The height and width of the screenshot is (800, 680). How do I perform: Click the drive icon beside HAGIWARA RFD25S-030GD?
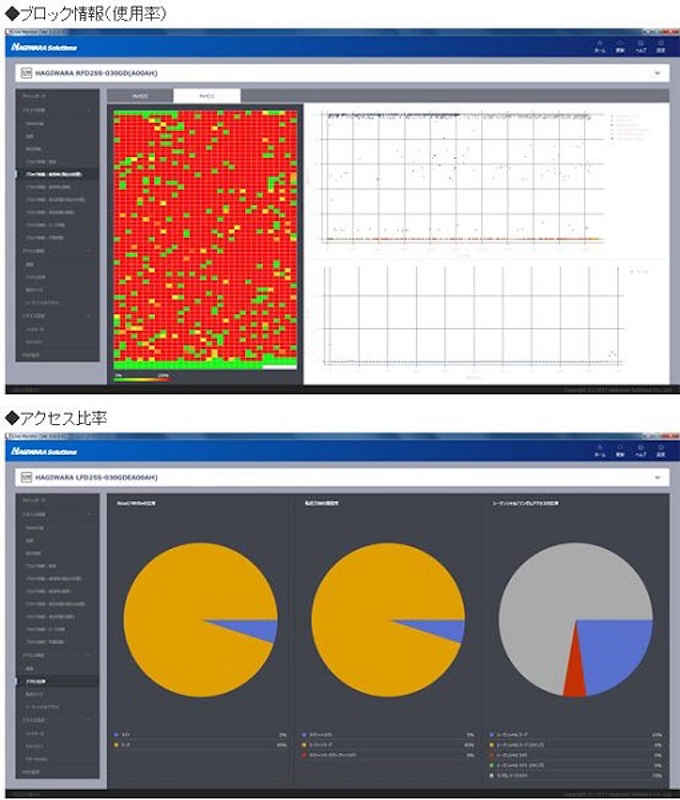pos(27,73)
